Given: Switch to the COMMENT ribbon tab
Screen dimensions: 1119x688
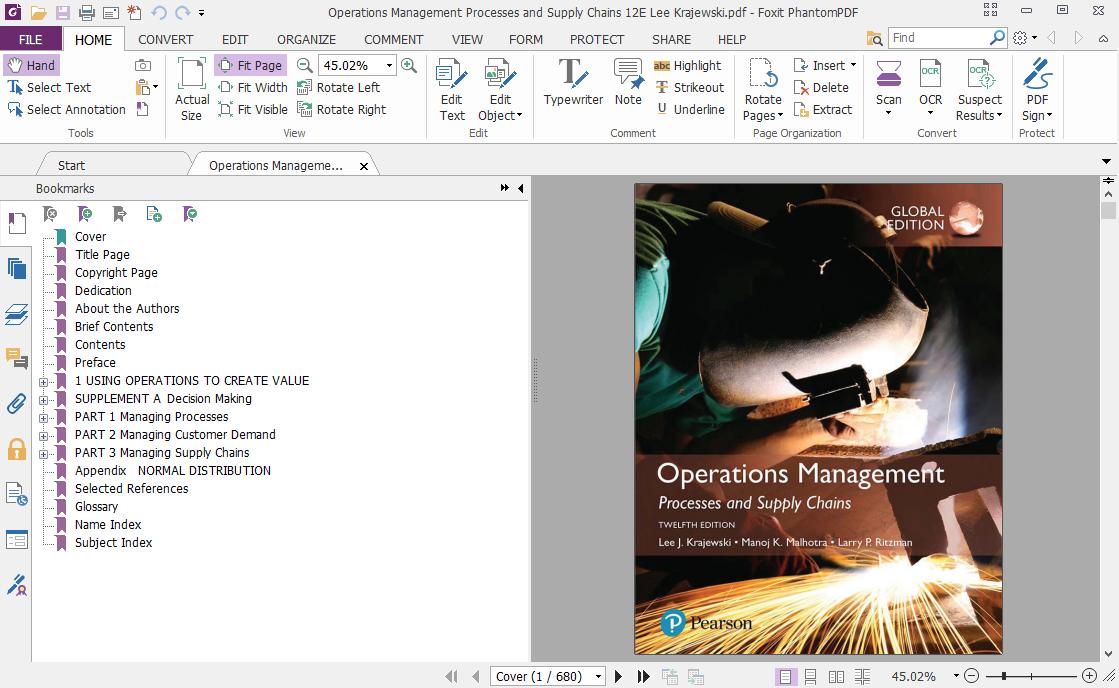Looking at the screenshot, I should (393, 39).
